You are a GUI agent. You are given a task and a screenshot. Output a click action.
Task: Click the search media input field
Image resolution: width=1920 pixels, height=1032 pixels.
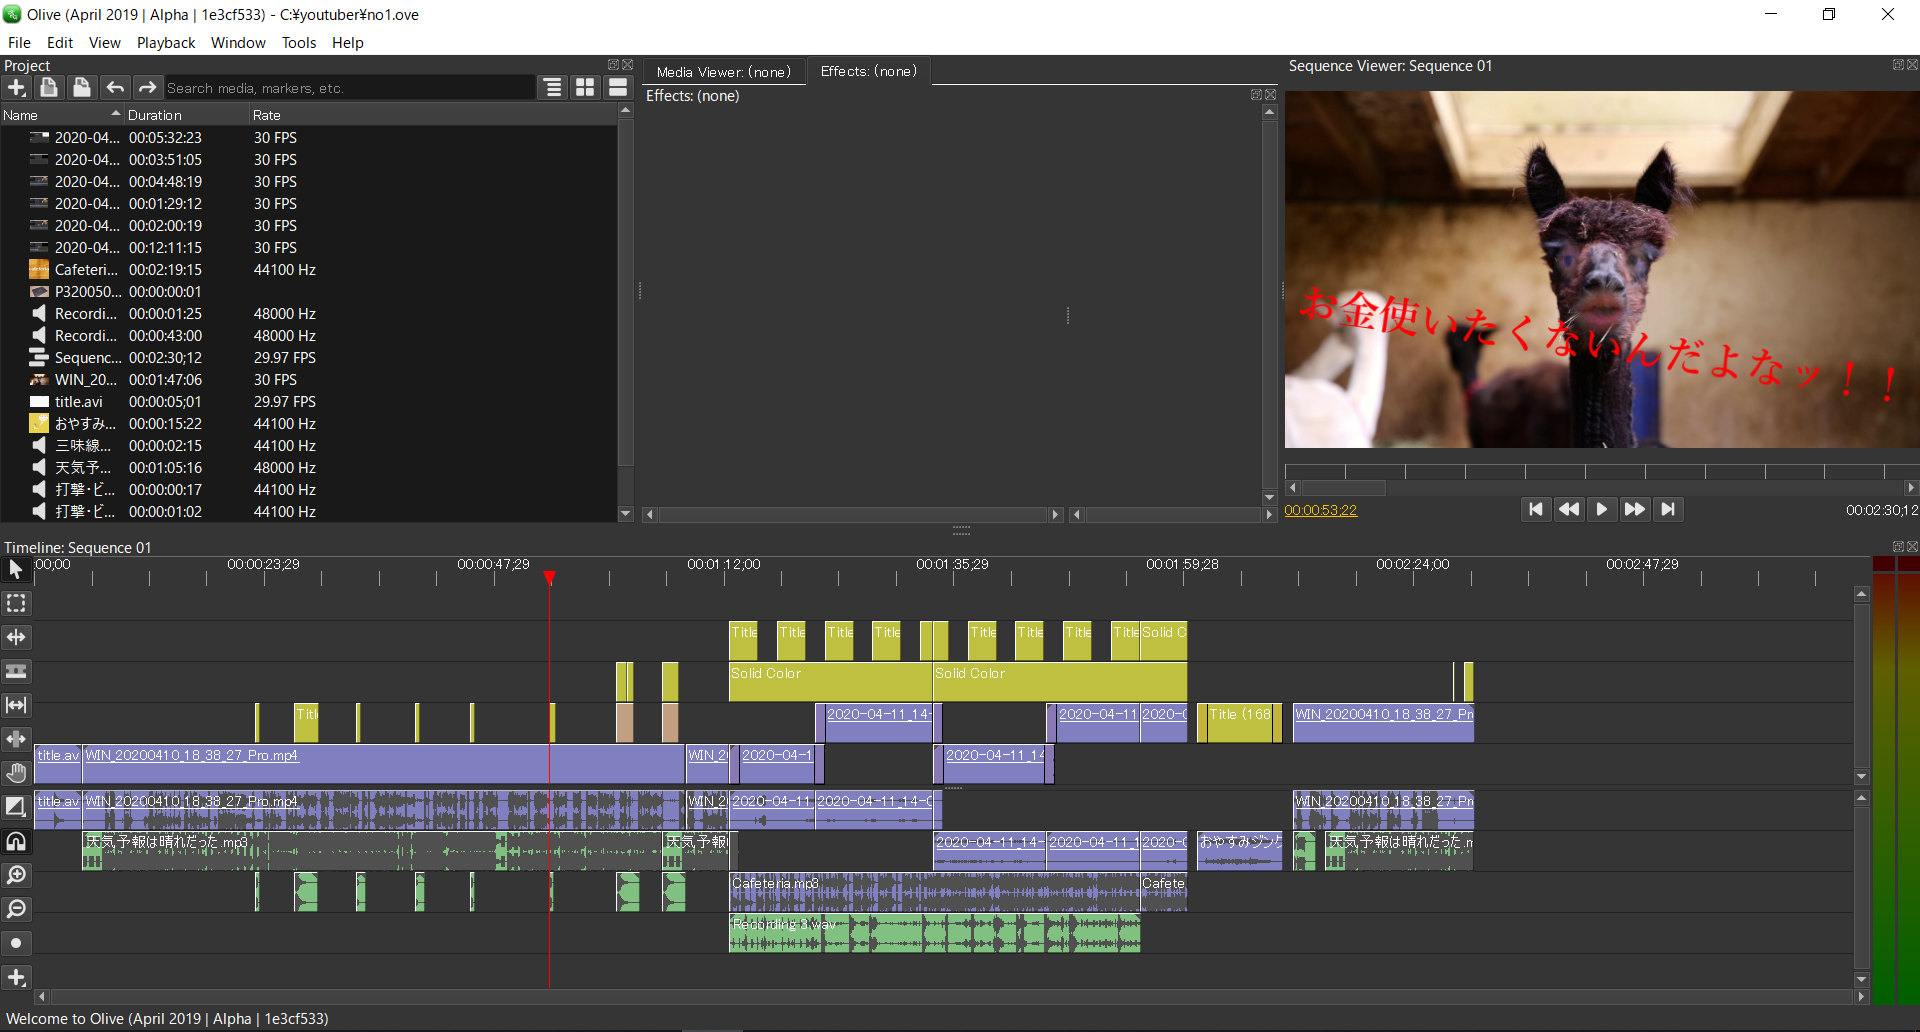[350, 88]
